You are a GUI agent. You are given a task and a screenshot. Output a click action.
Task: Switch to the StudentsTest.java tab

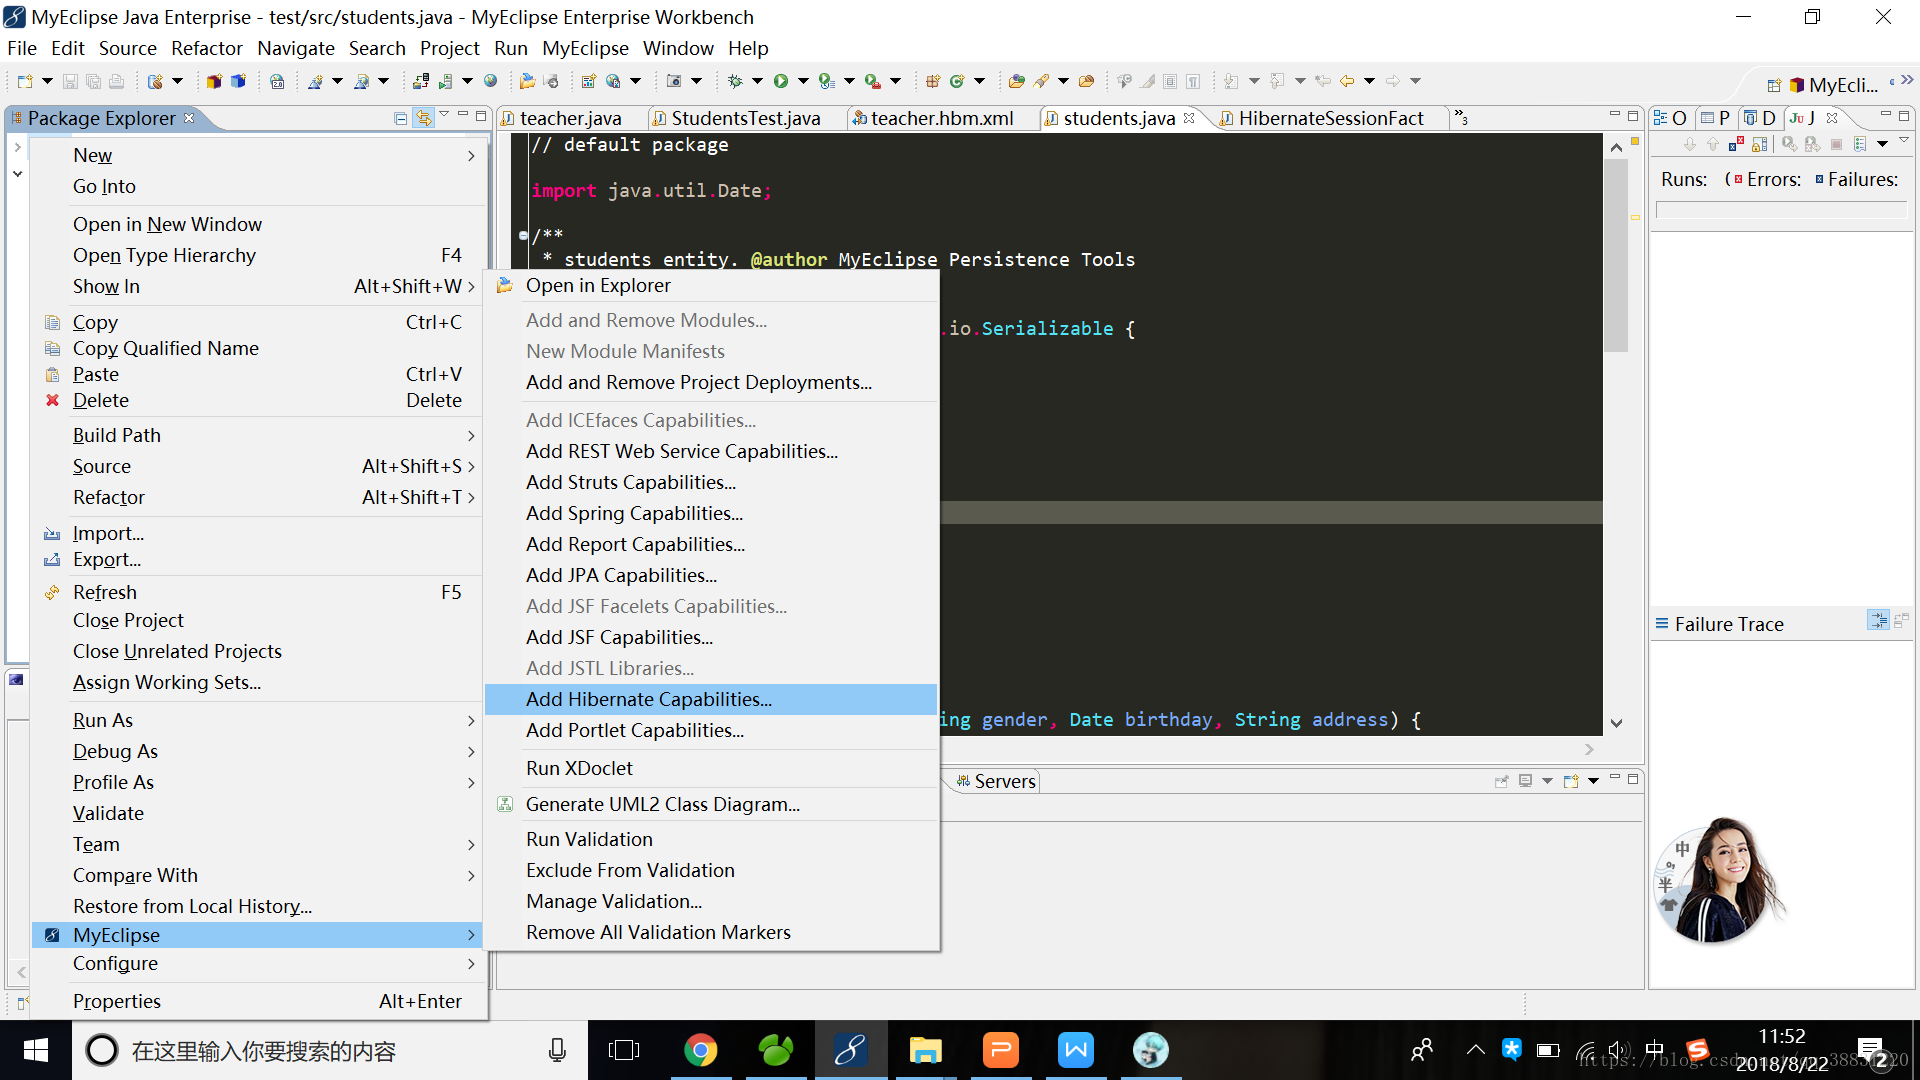[745, 118]
